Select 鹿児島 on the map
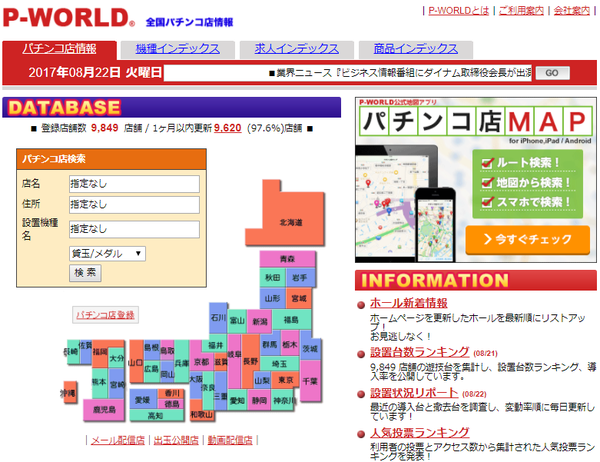The width and height of the screenshot is (600, 462). point(104,410)
